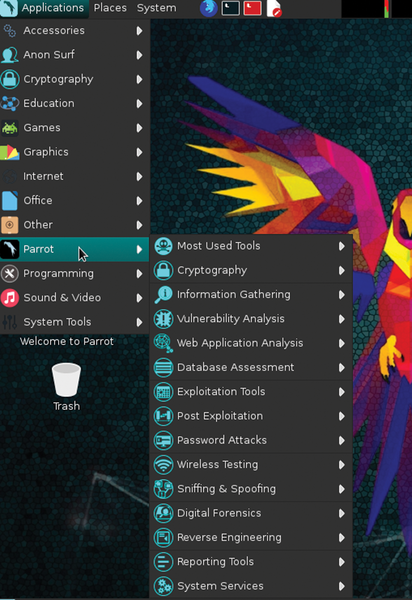The image size is (412, 600).
Task: Expand the Most Used Tools submenu arrow
Action: 342,246
